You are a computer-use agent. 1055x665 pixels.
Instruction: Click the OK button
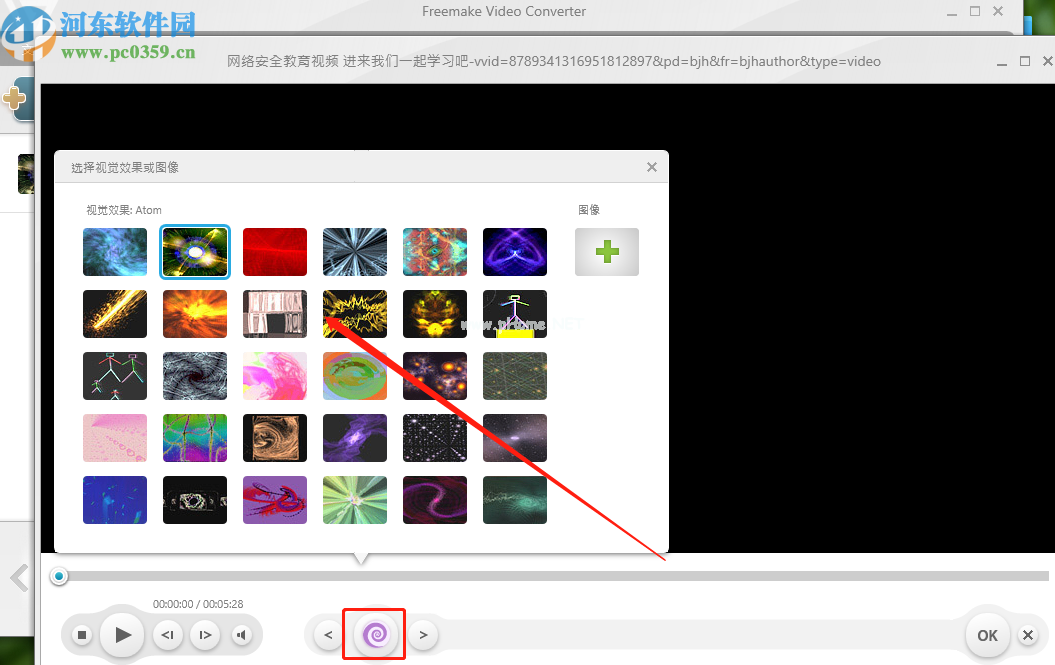987,635
